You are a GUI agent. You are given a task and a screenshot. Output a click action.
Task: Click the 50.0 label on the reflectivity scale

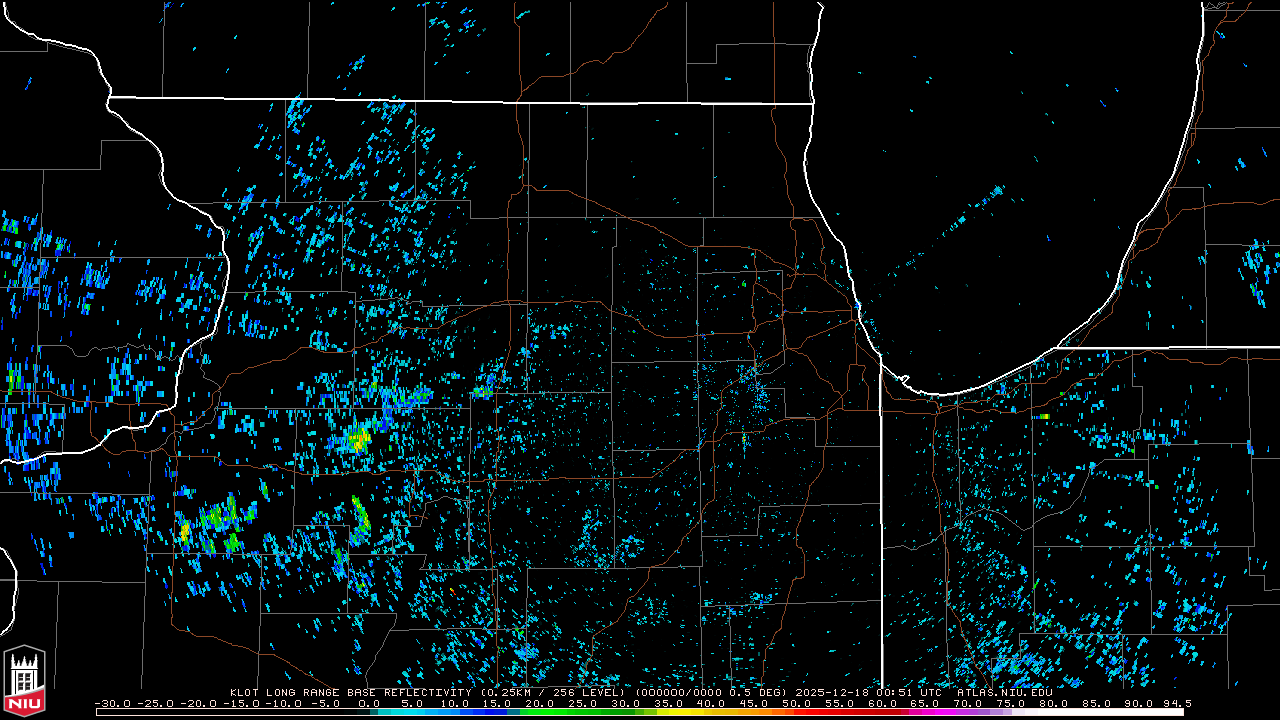[796, 703]
